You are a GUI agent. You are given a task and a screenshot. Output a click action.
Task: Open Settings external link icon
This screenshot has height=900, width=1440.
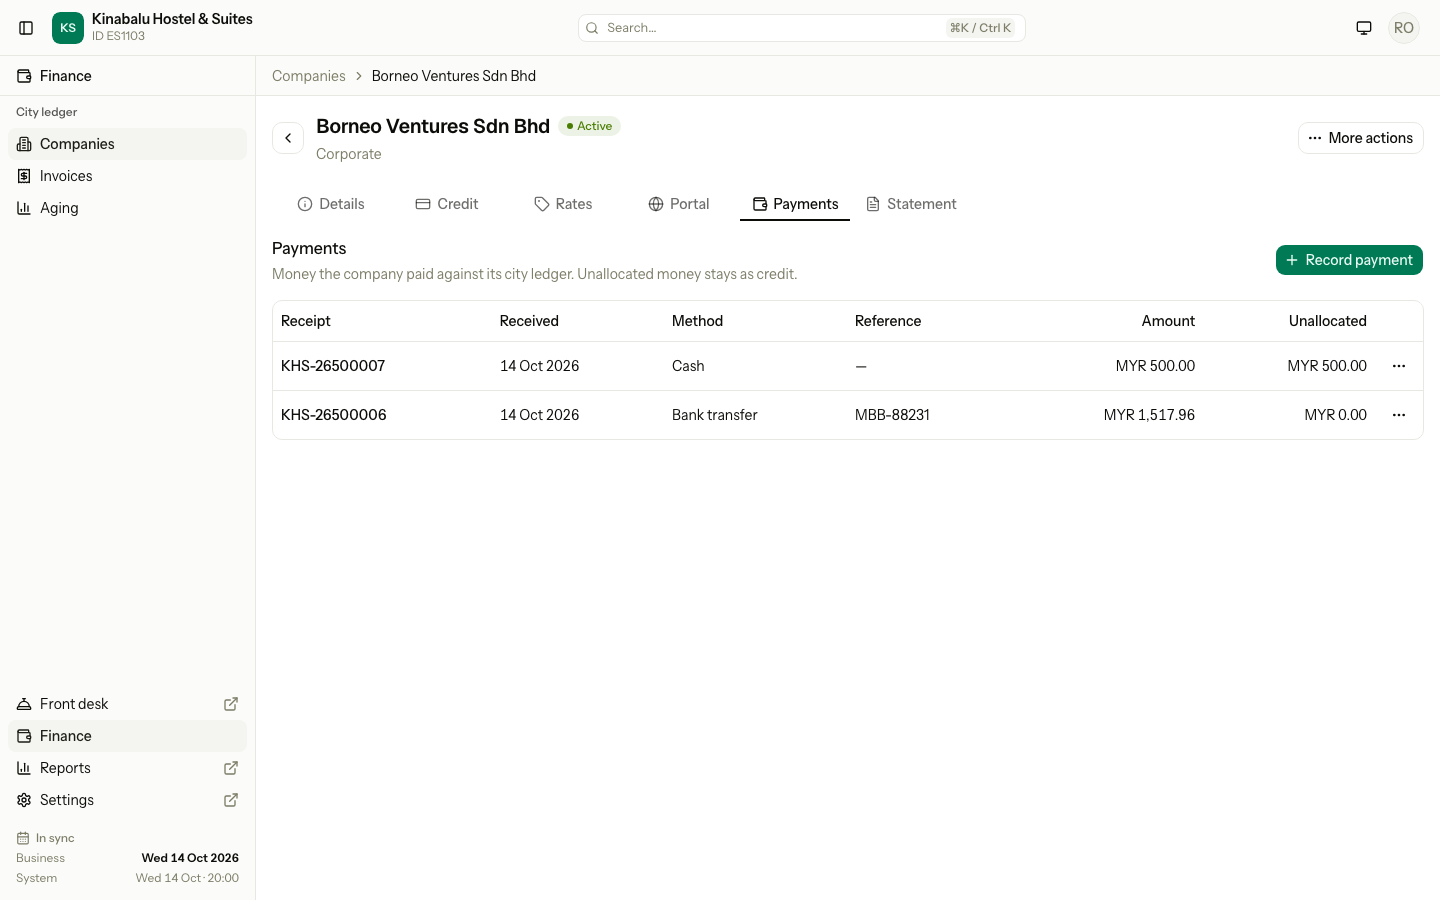231,800
